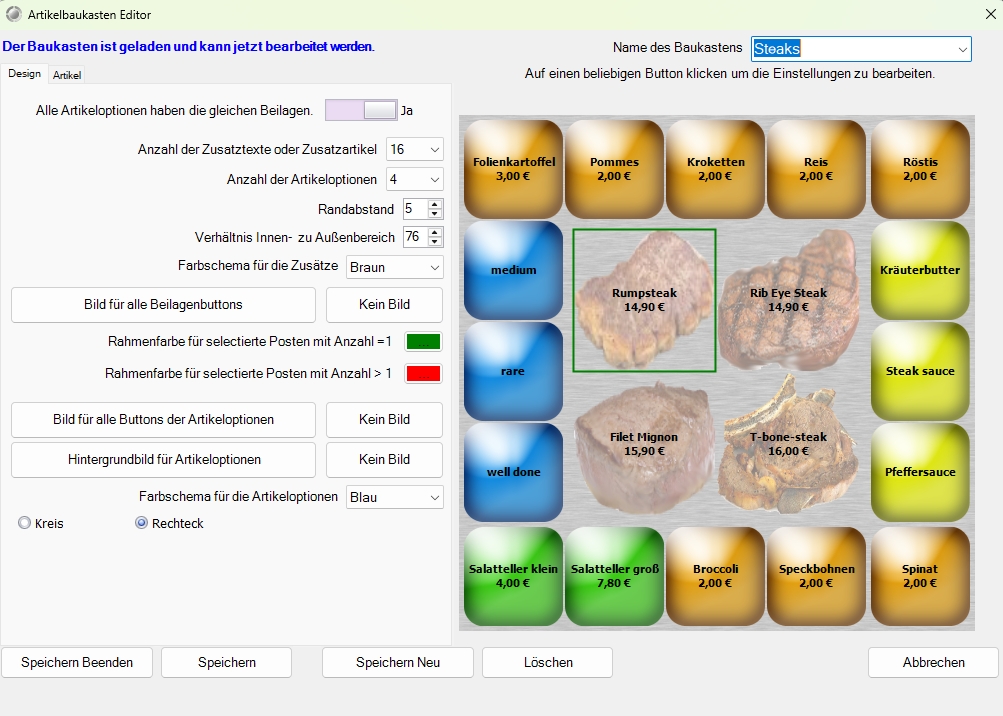Choose the Kroketten side dish button
The width and height of the screenshot is (1003, 716).
tap(715, 170)
